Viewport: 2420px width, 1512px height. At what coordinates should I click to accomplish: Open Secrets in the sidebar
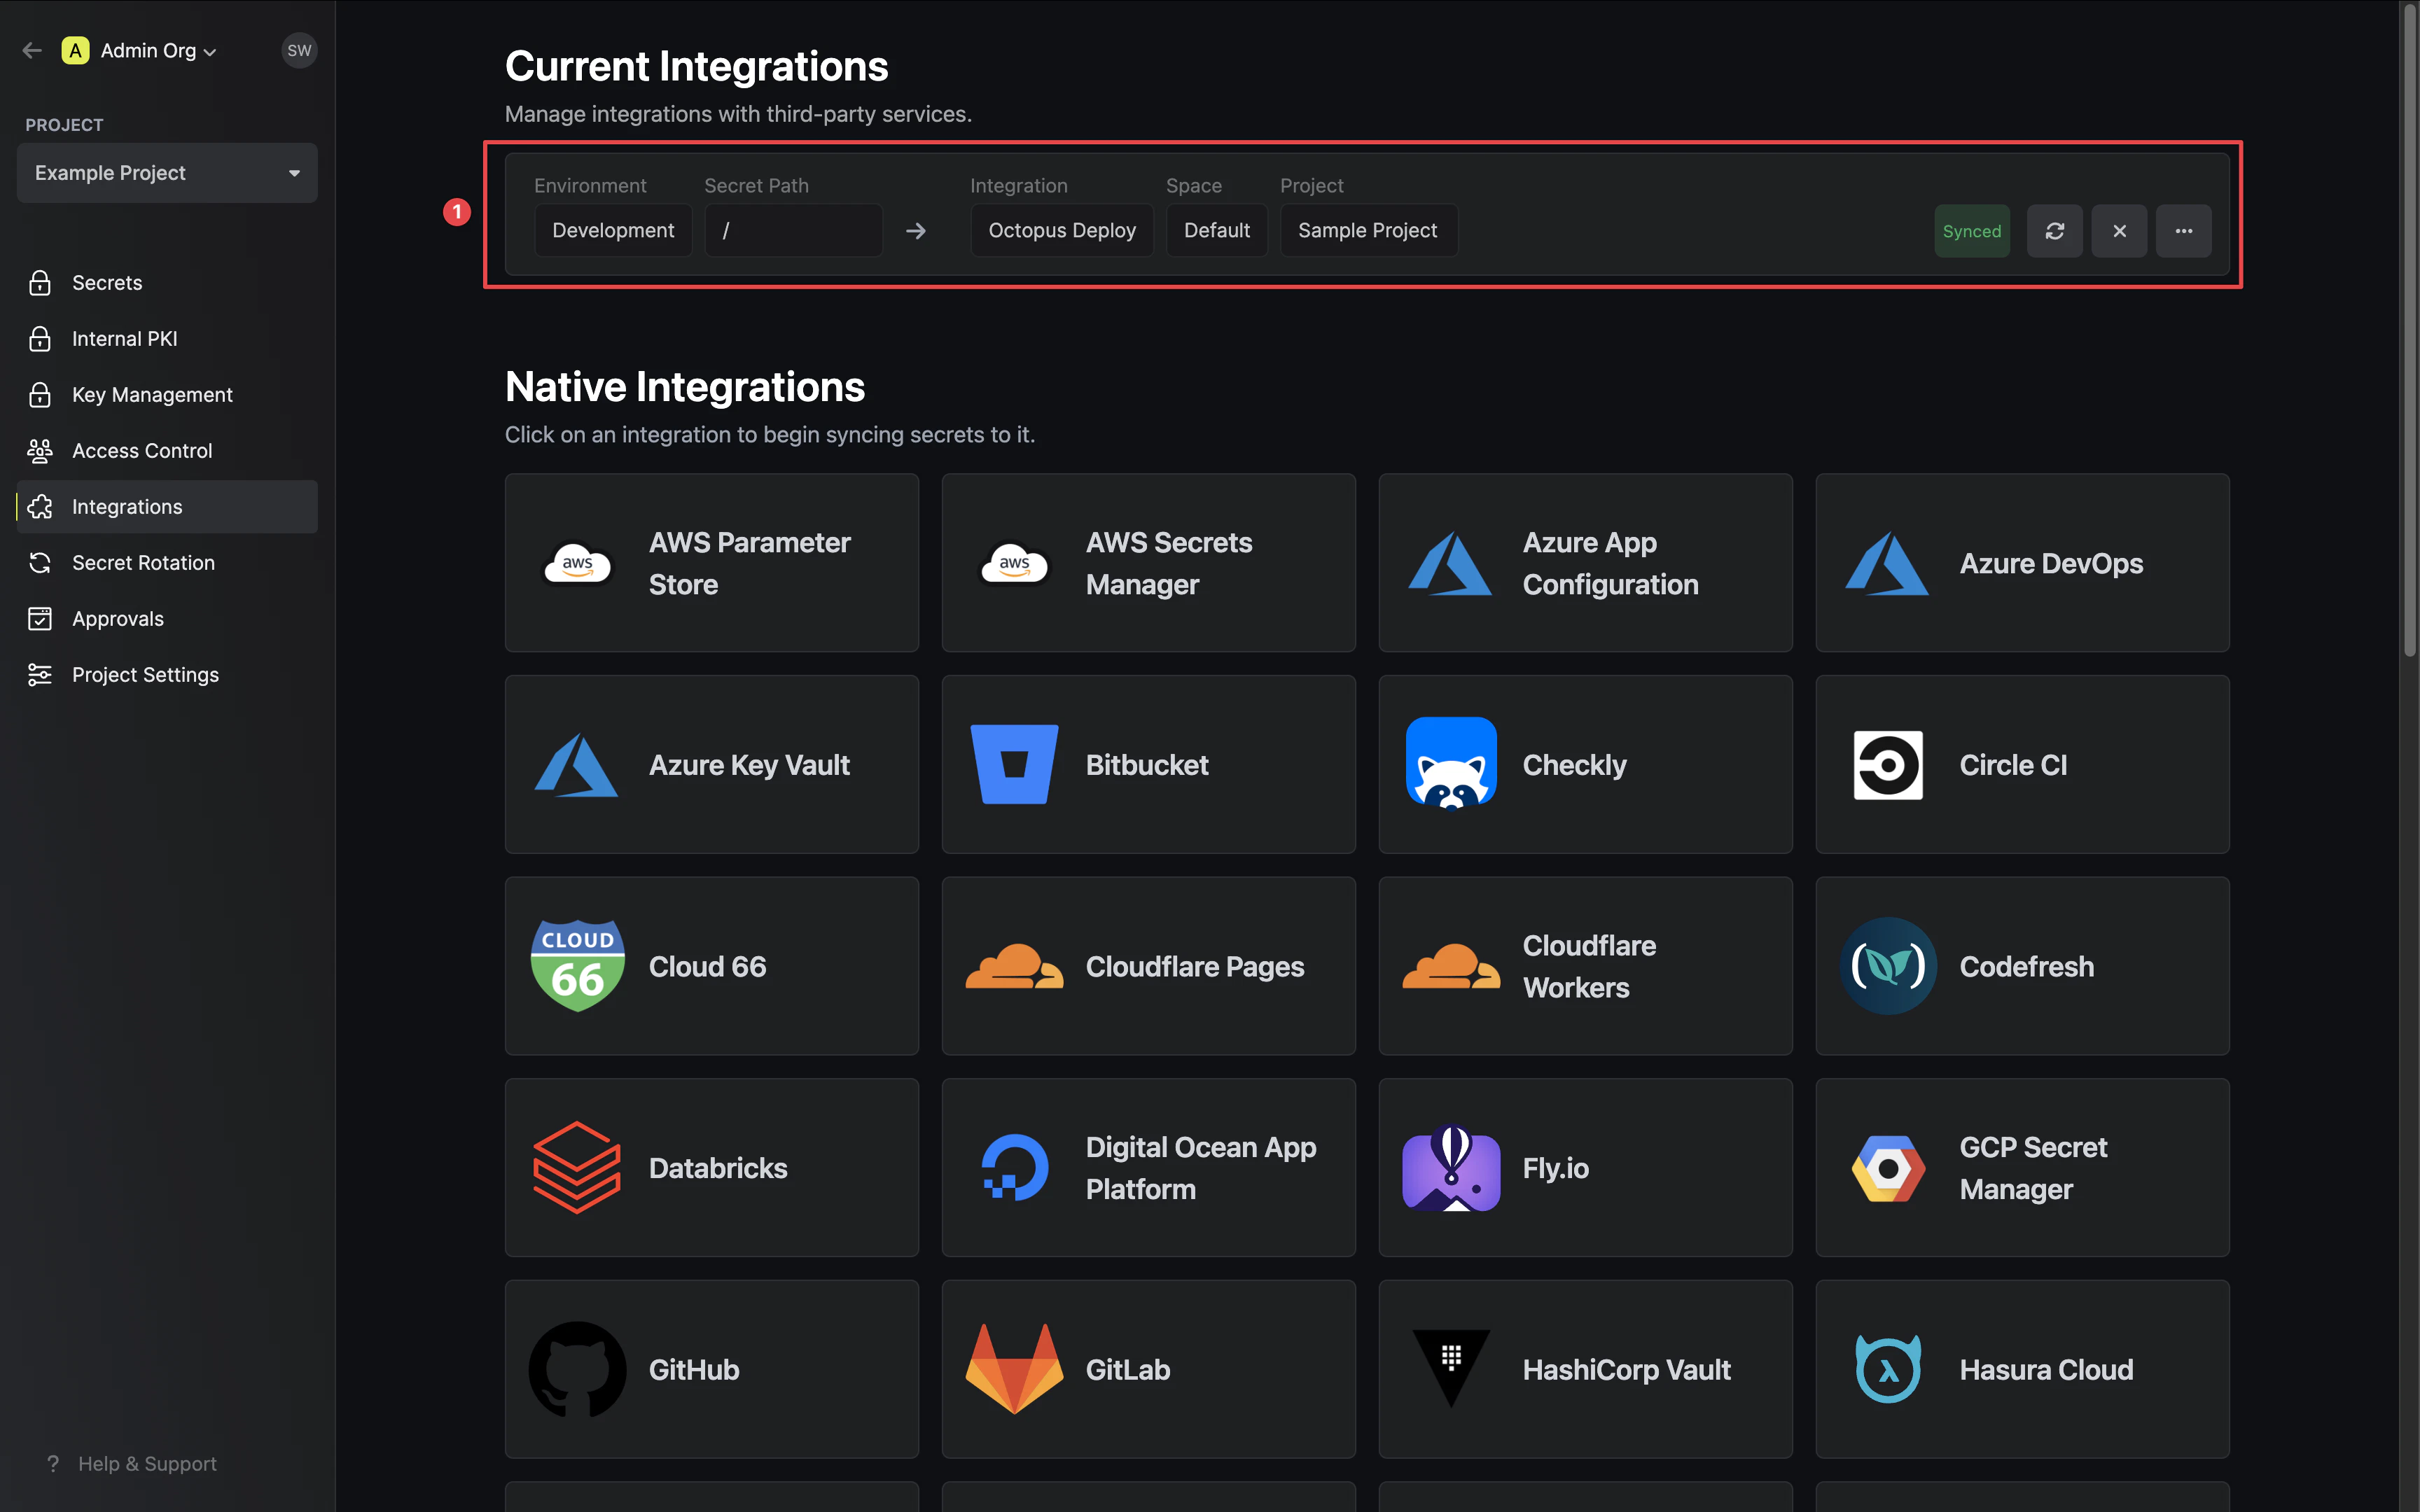(x=167, y=283)
